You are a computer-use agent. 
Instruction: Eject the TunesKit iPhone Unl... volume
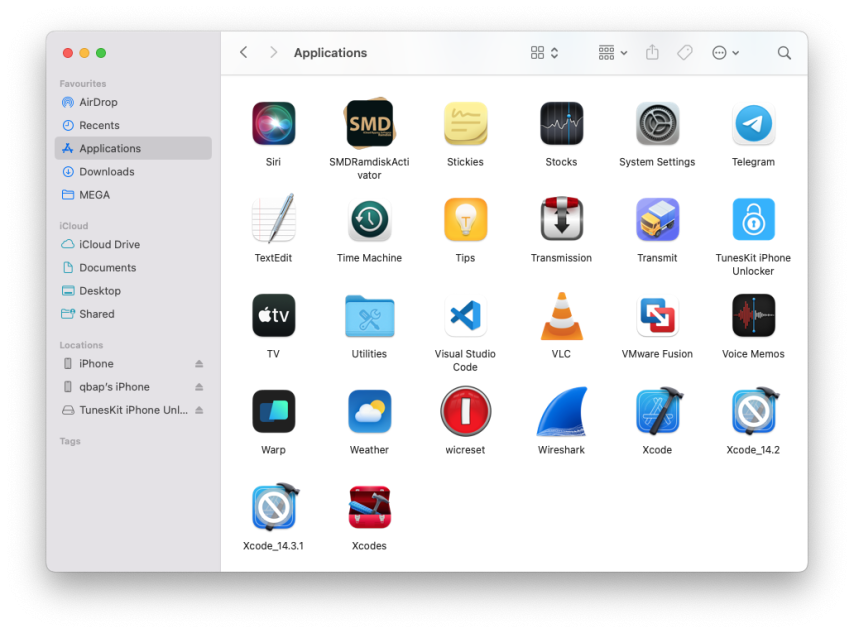199,410
